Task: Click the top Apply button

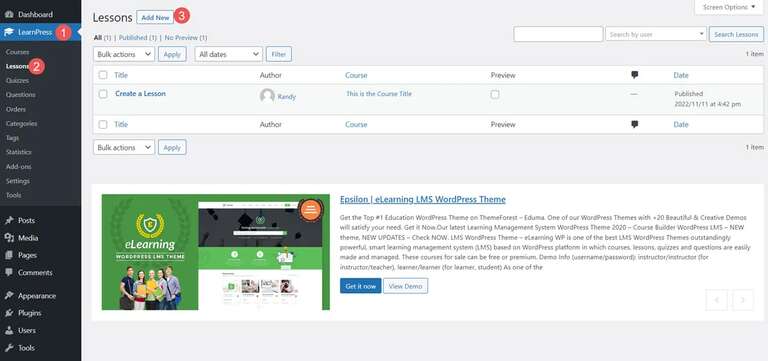Action: (172, 54)
